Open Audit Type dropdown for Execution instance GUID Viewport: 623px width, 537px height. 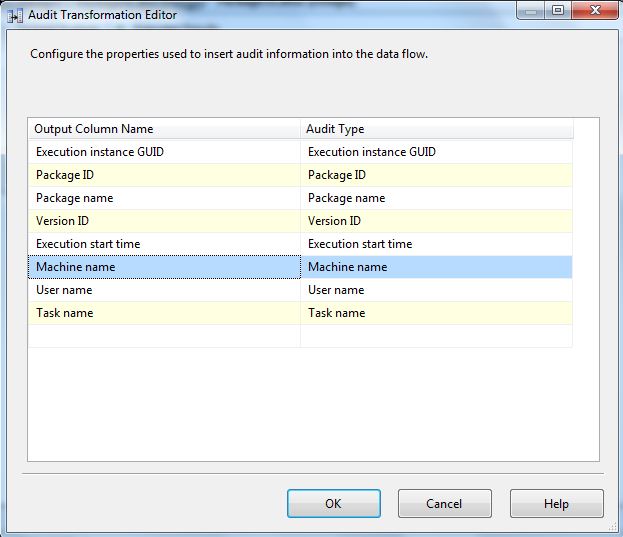pyautogui.click(x=436, y=152)
